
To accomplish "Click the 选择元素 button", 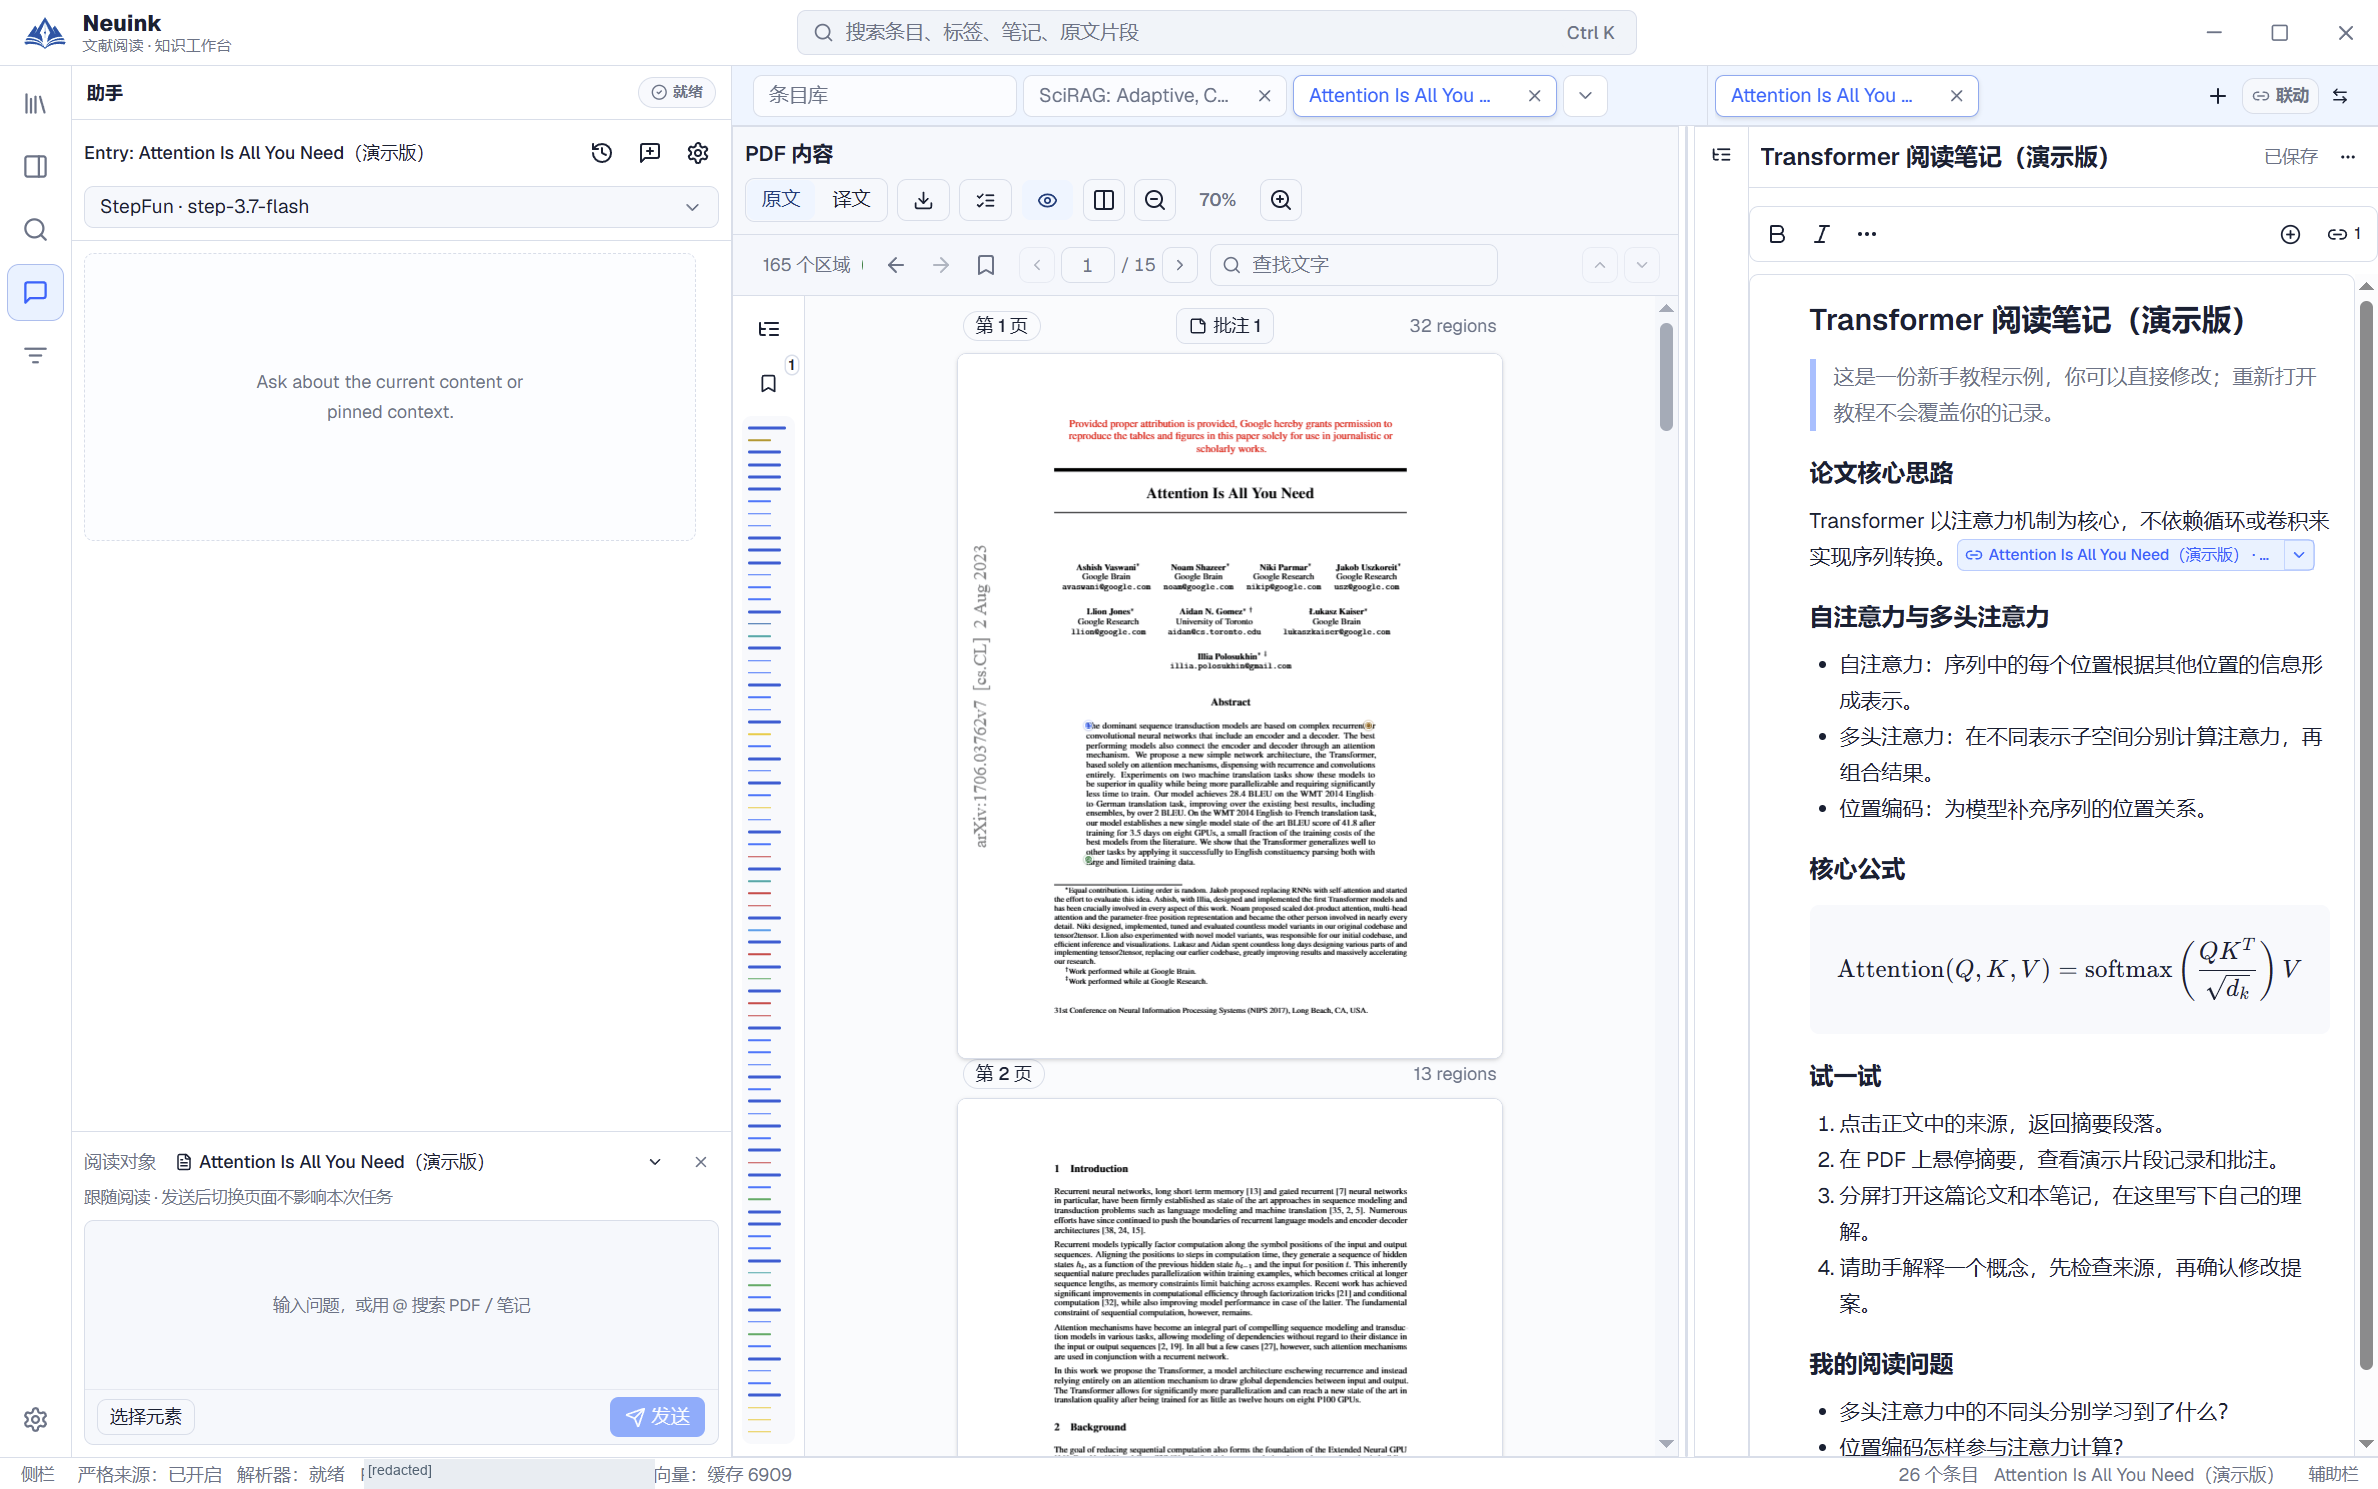I will [x=146, y=1417].
